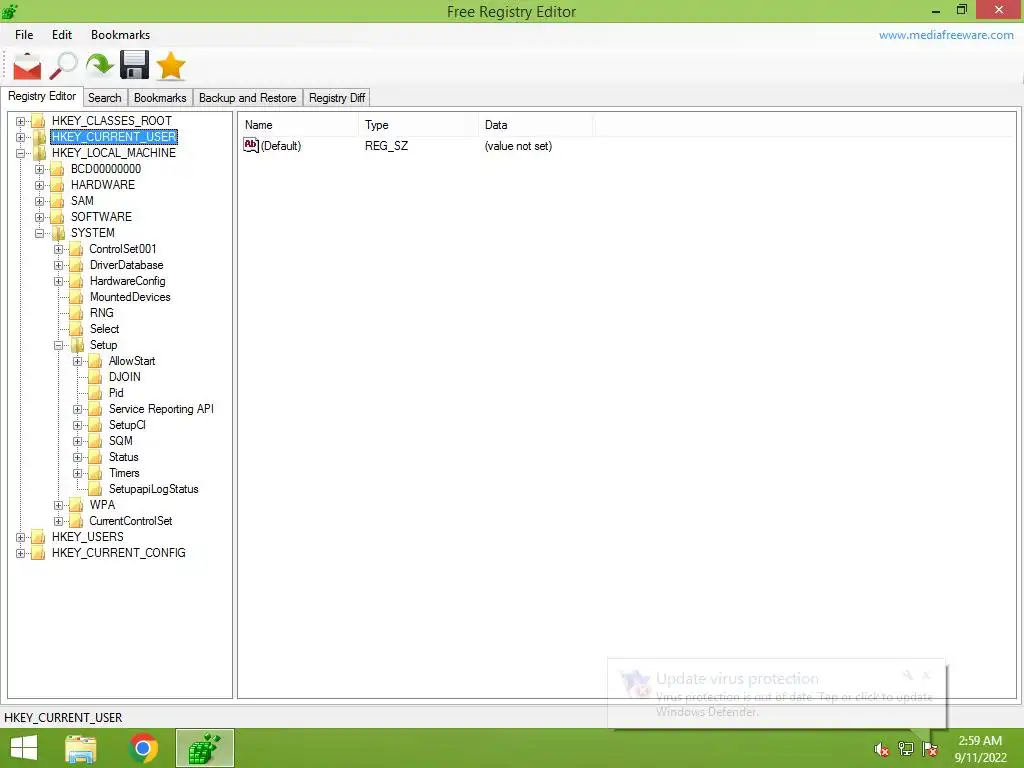Select the CurrentControlSet key
Image resolution: width=1024 pixels, height=768 pixels.
(x=131, y=521)
